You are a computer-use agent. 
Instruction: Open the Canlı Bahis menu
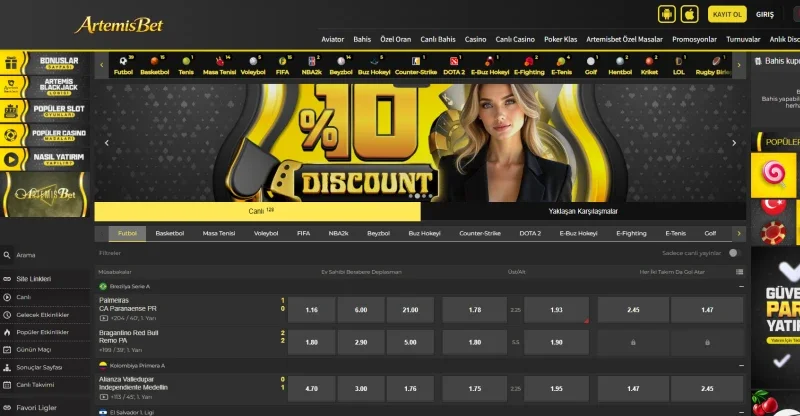click(438, 39)
